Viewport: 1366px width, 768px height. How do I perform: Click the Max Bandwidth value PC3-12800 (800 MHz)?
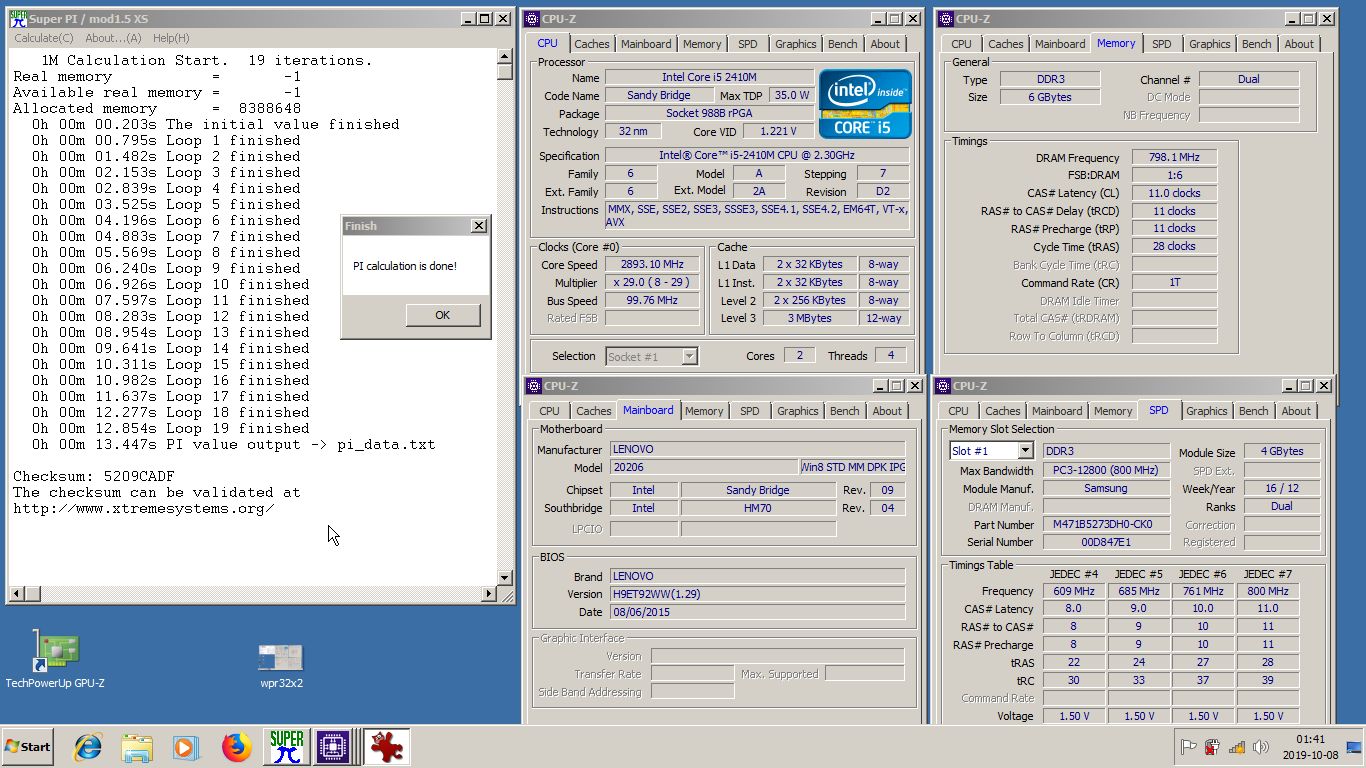(1107, 471)
